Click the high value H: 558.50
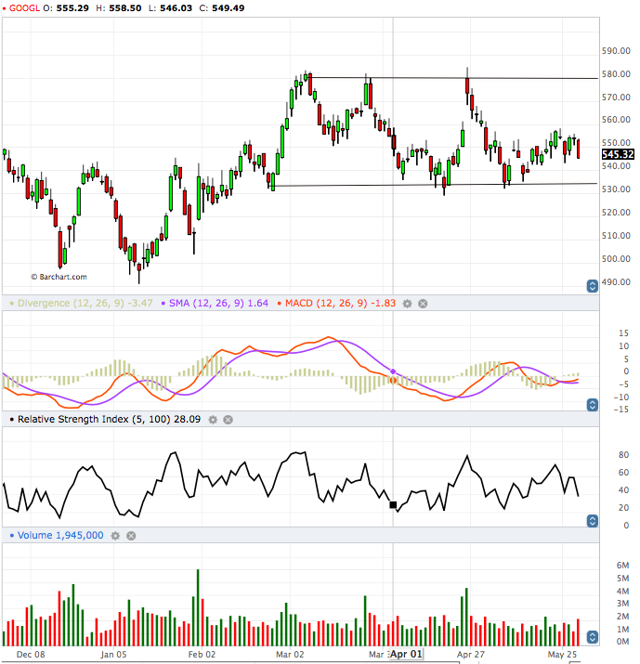This screenshot has height=664, width=640. click(119, 8)
